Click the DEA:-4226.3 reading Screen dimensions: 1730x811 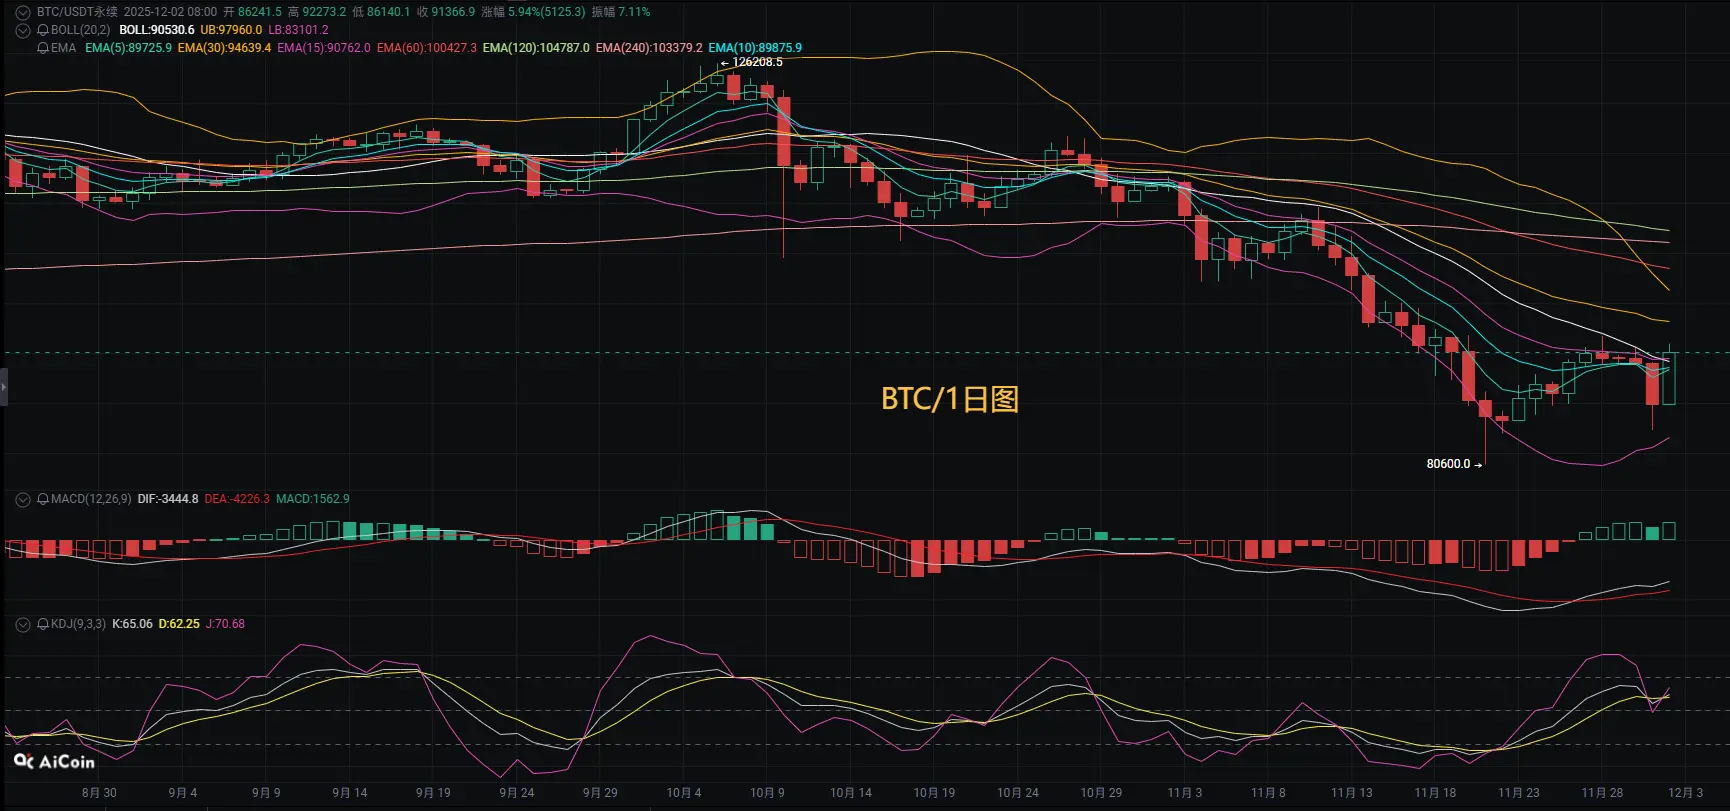pyautogui.click(x=237, y=499)
